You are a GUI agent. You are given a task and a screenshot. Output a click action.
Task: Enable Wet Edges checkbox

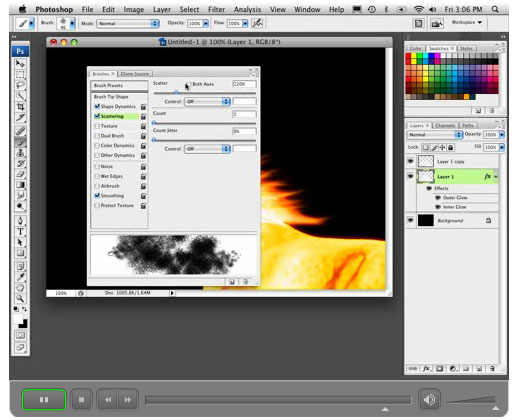[97, 176]
